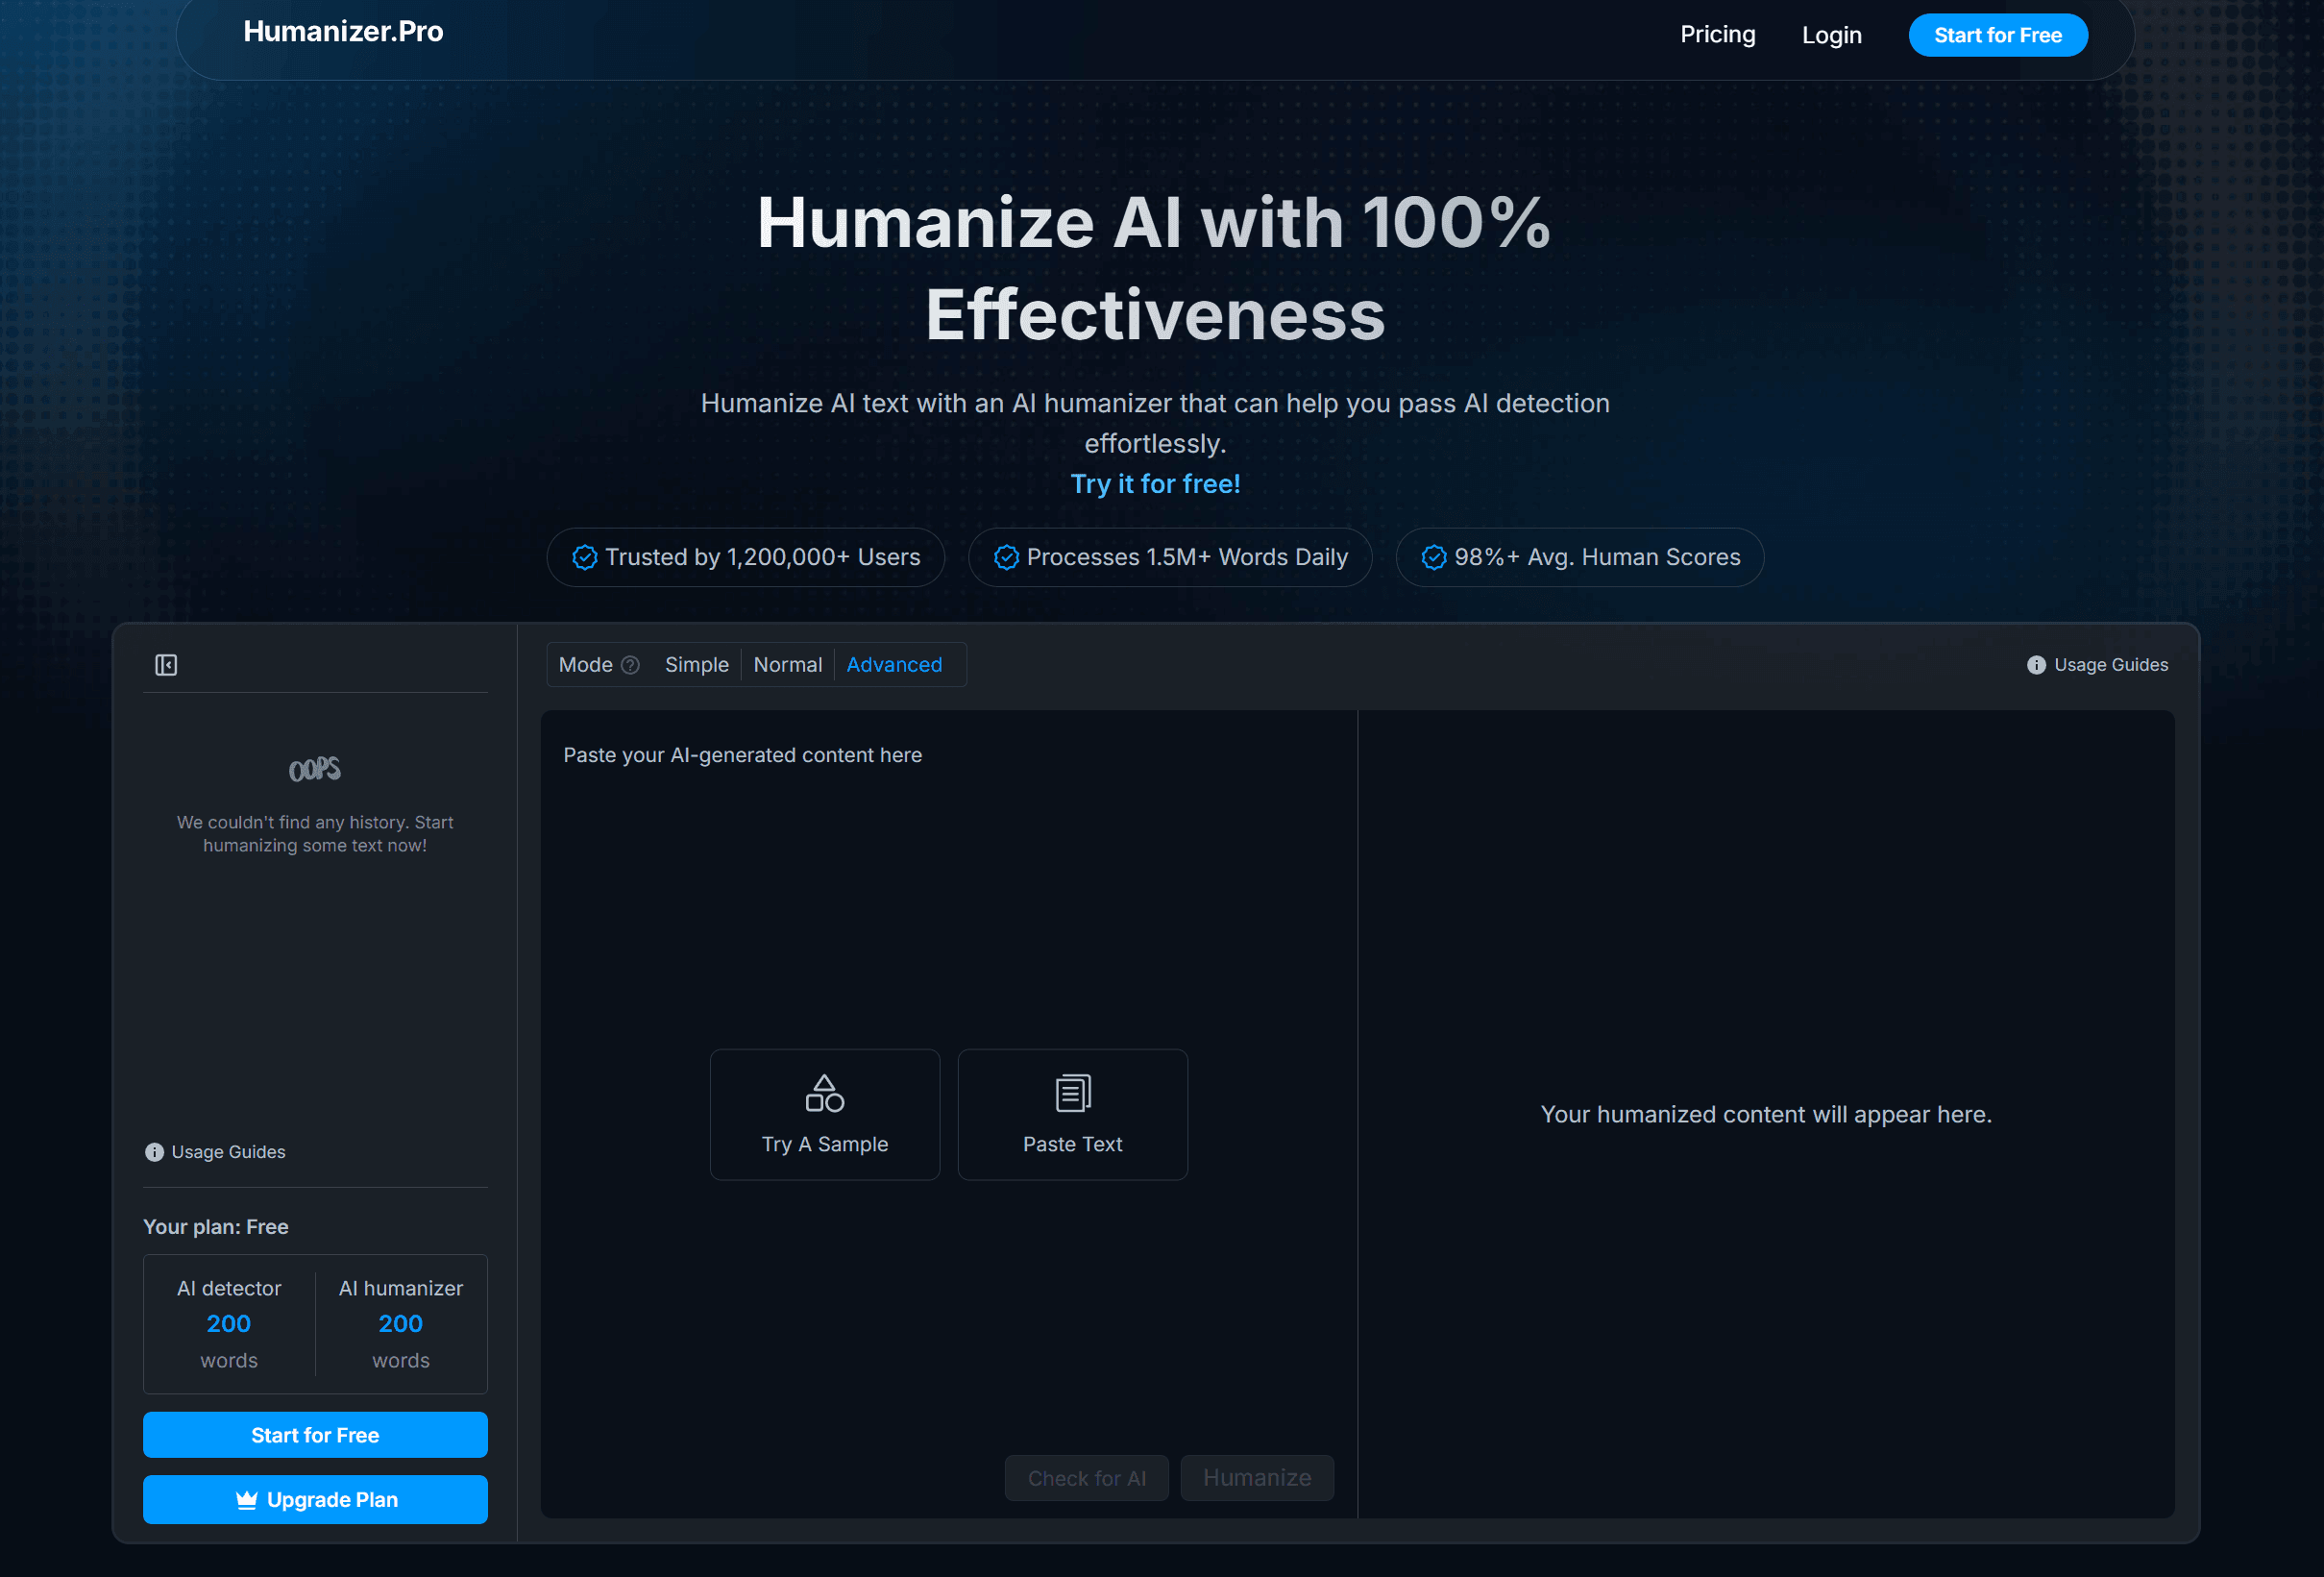Select Advanced mode
Screen dimensions: 2324x1577
[894, 665]
